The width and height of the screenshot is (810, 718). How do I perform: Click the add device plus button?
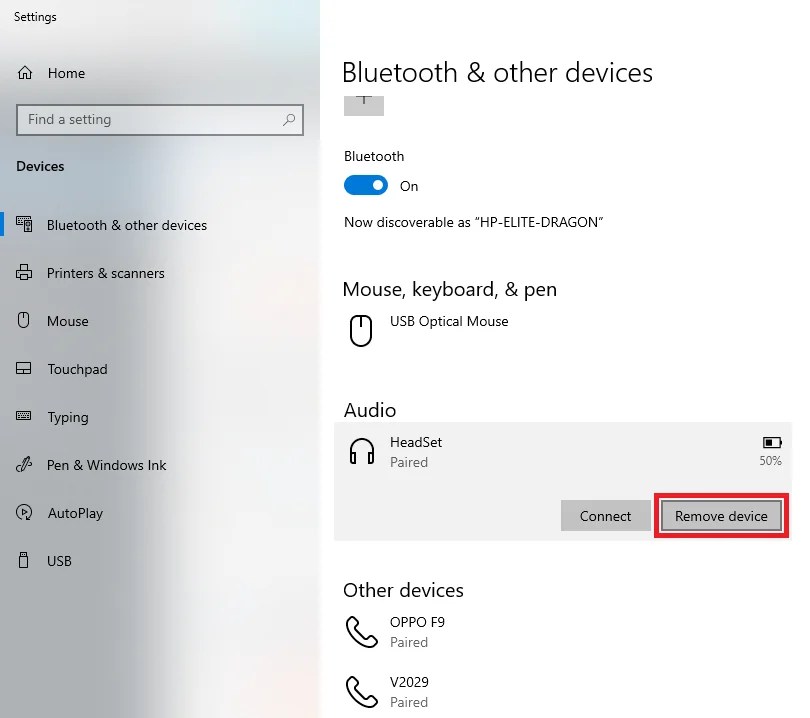(363, 104)
